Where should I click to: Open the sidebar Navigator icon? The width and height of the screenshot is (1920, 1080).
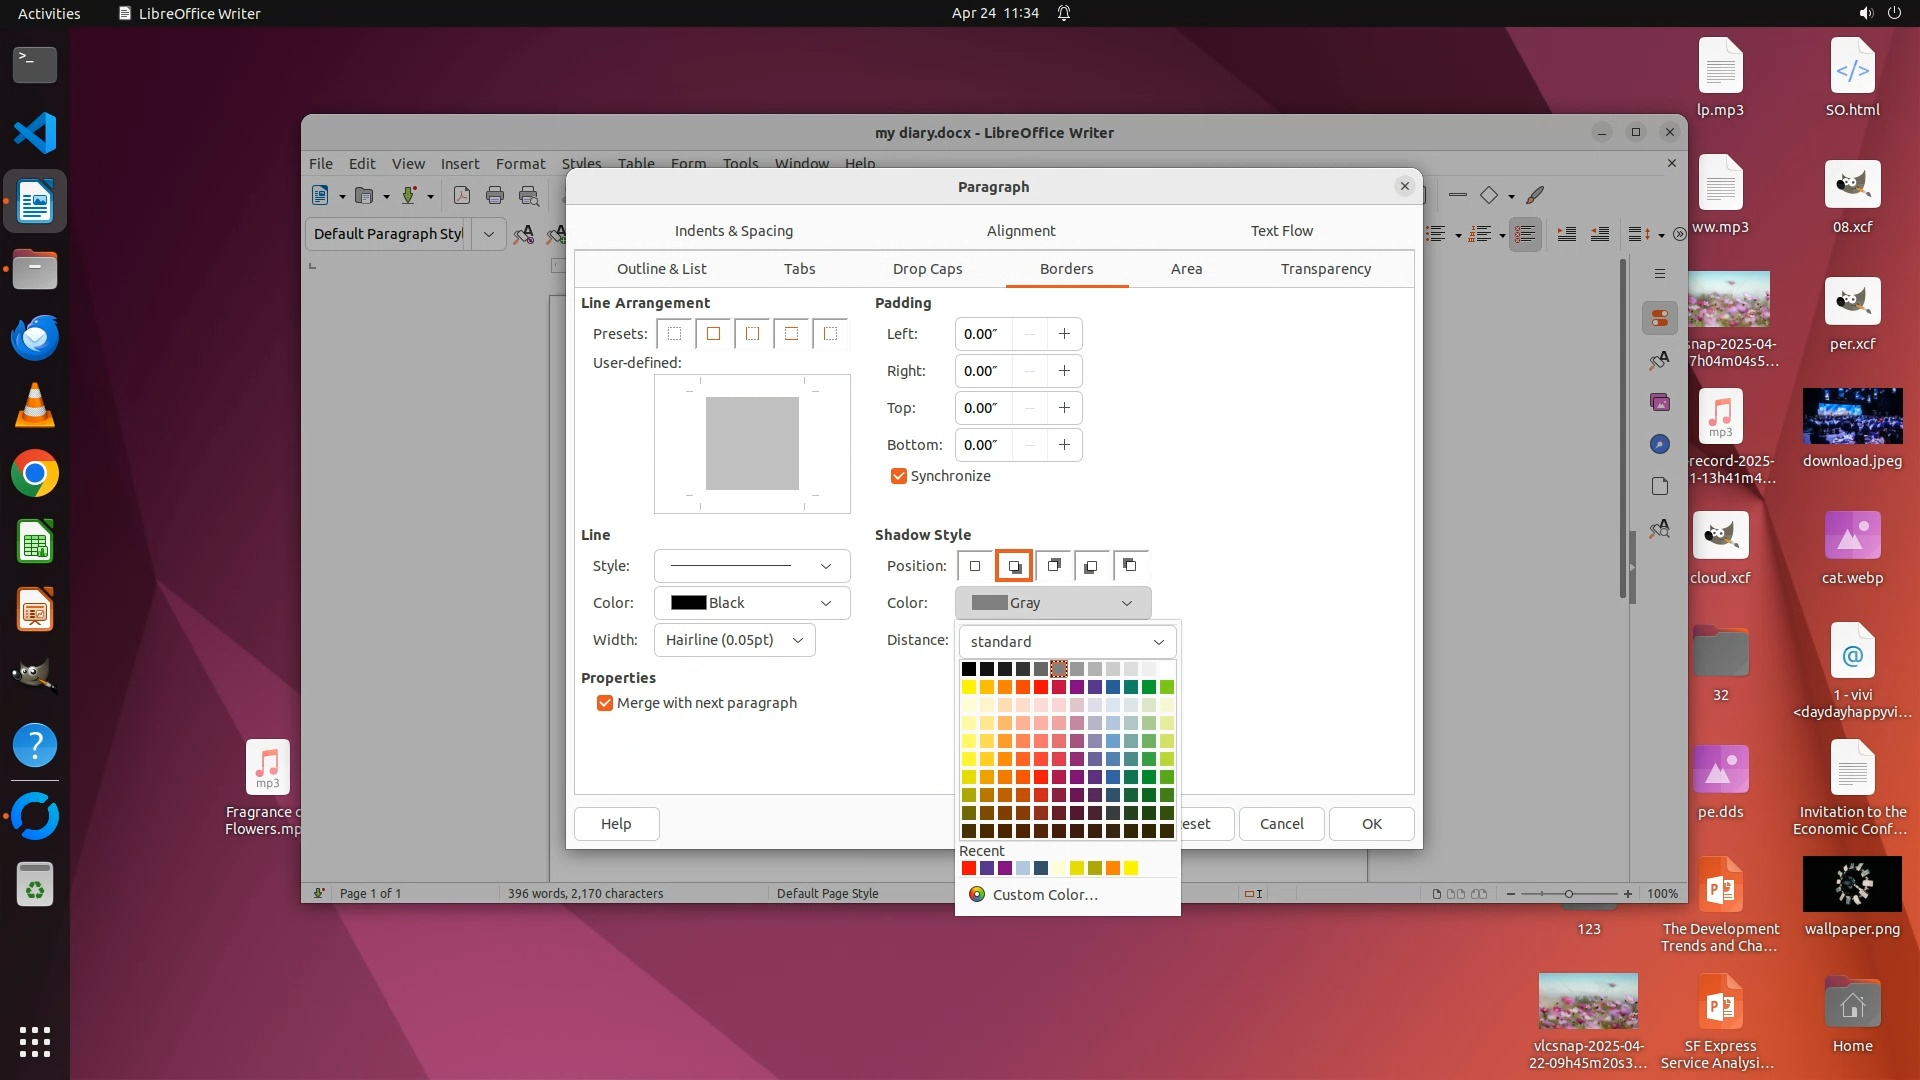pyautogui.click(x=1660, y=444)
